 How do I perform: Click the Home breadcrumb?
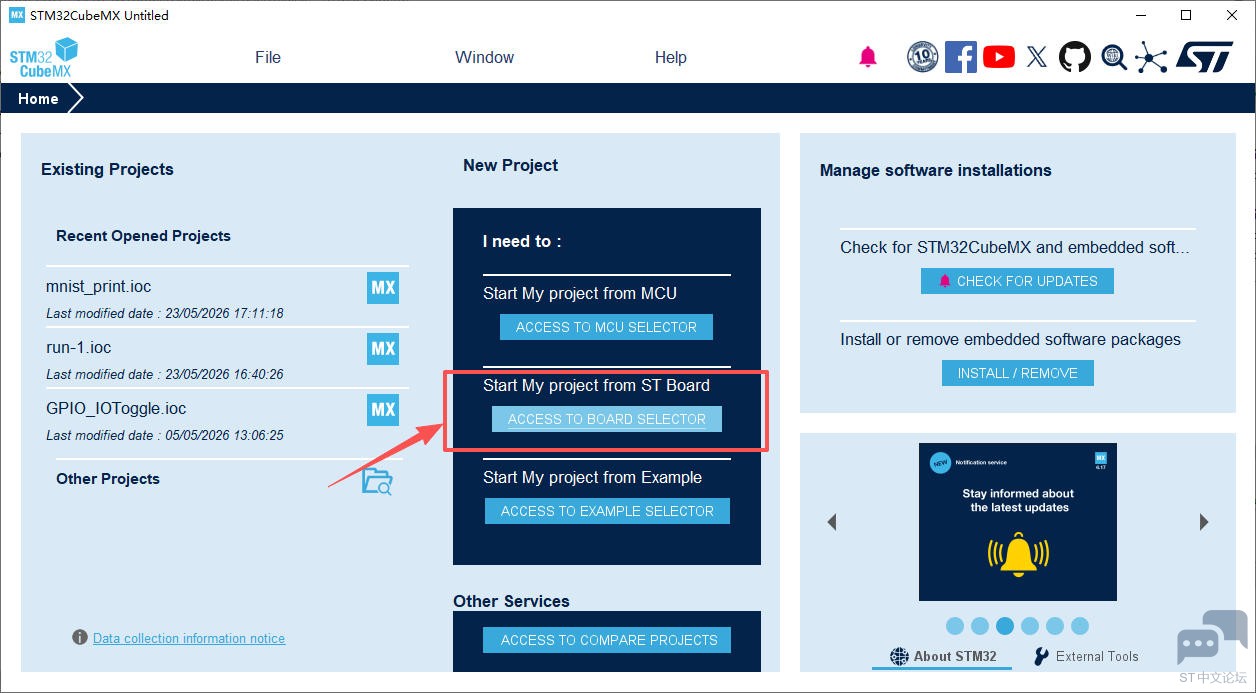tap(38, 99)
